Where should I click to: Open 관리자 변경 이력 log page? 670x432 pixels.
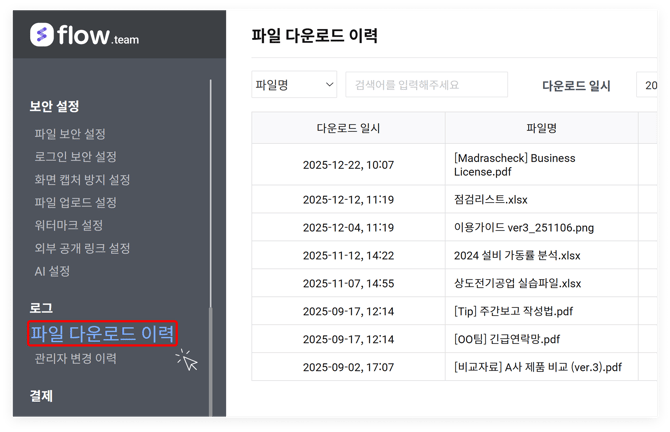(75, 358)
